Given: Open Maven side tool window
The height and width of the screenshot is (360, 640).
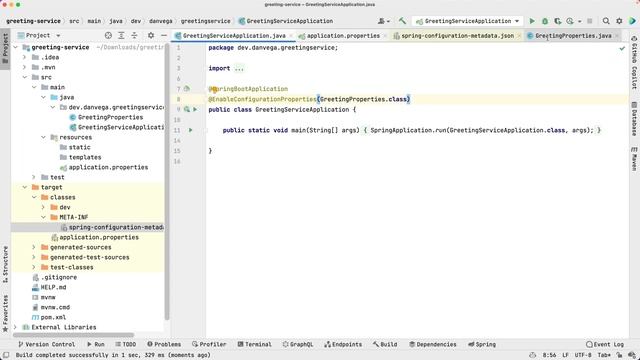Looking at the screenshot, I should (634, 159).
